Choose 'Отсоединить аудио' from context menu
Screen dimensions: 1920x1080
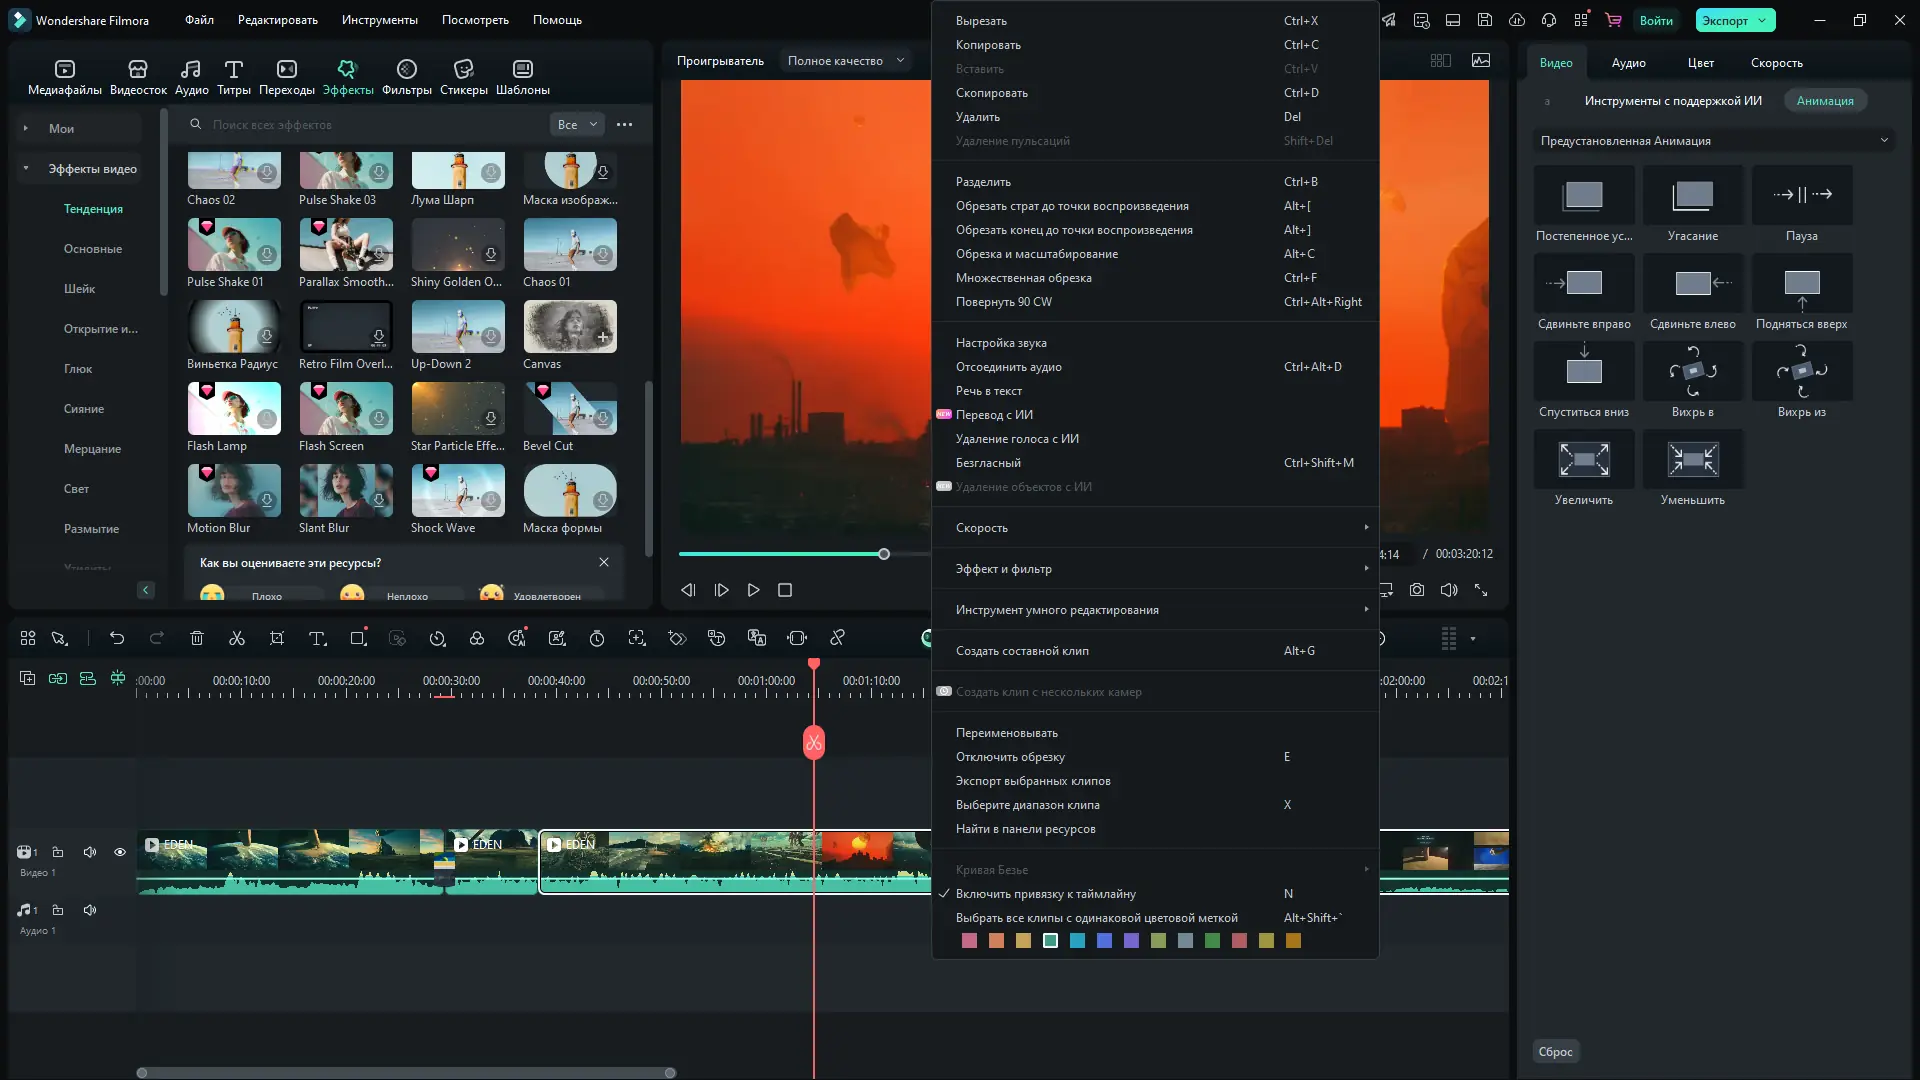pos(1008,367)
